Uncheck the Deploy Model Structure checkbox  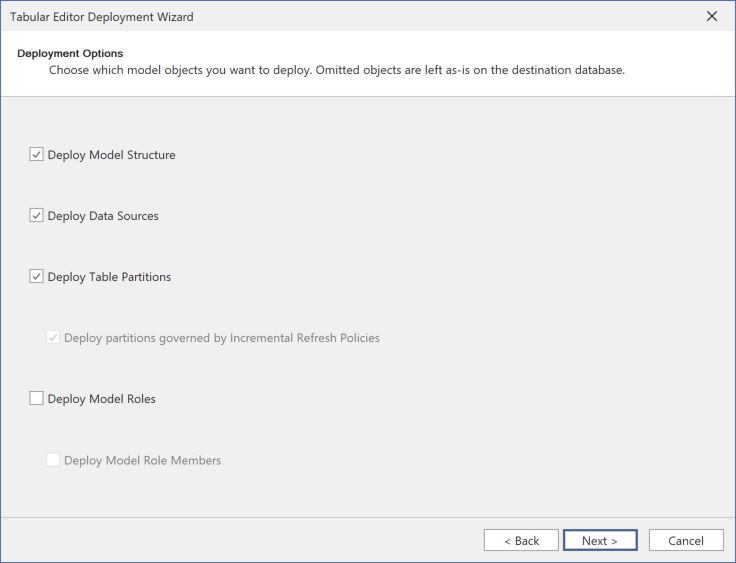37,155
